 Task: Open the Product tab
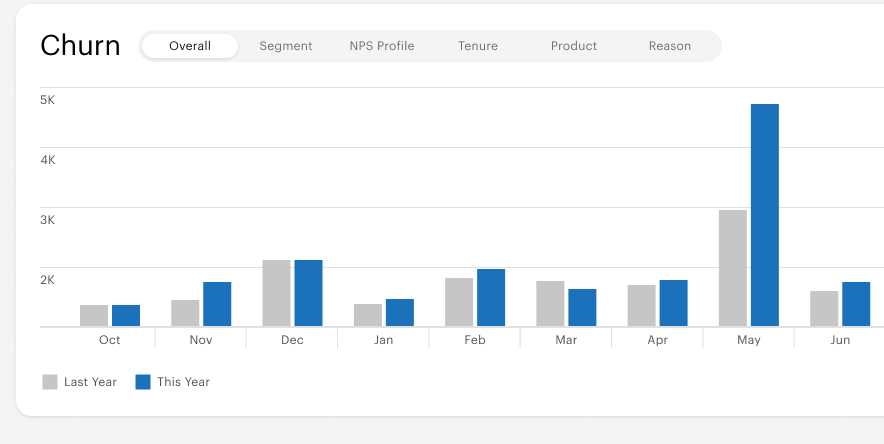pos(573,46)
